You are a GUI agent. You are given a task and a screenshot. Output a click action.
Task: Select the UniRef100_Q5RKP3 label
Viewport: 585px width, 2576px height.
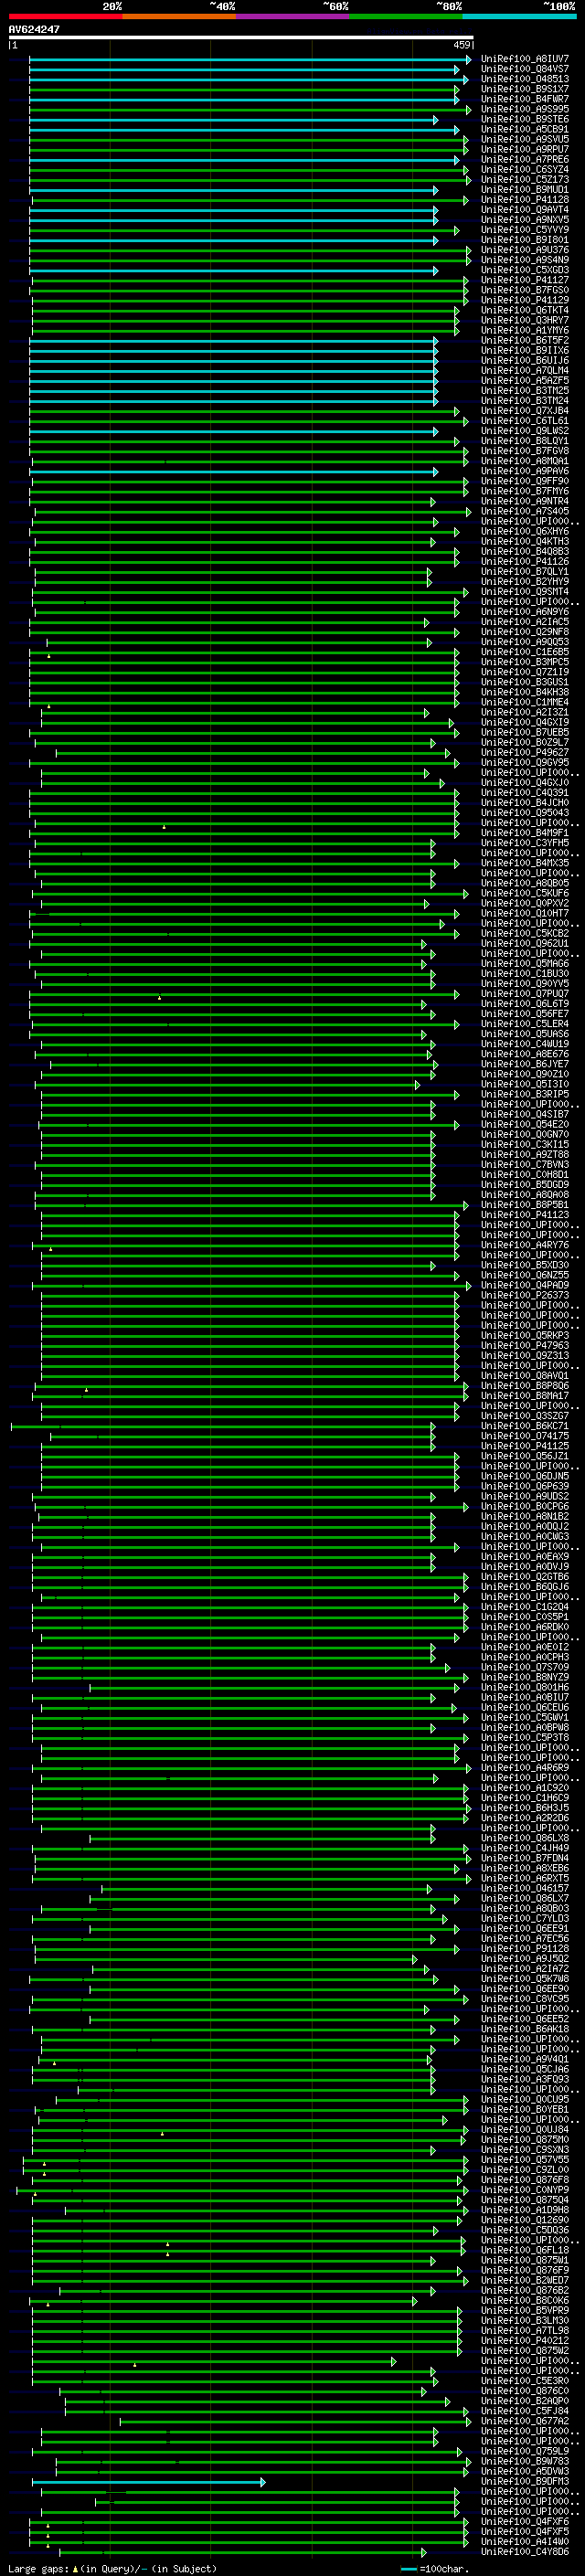(525, 1335)
